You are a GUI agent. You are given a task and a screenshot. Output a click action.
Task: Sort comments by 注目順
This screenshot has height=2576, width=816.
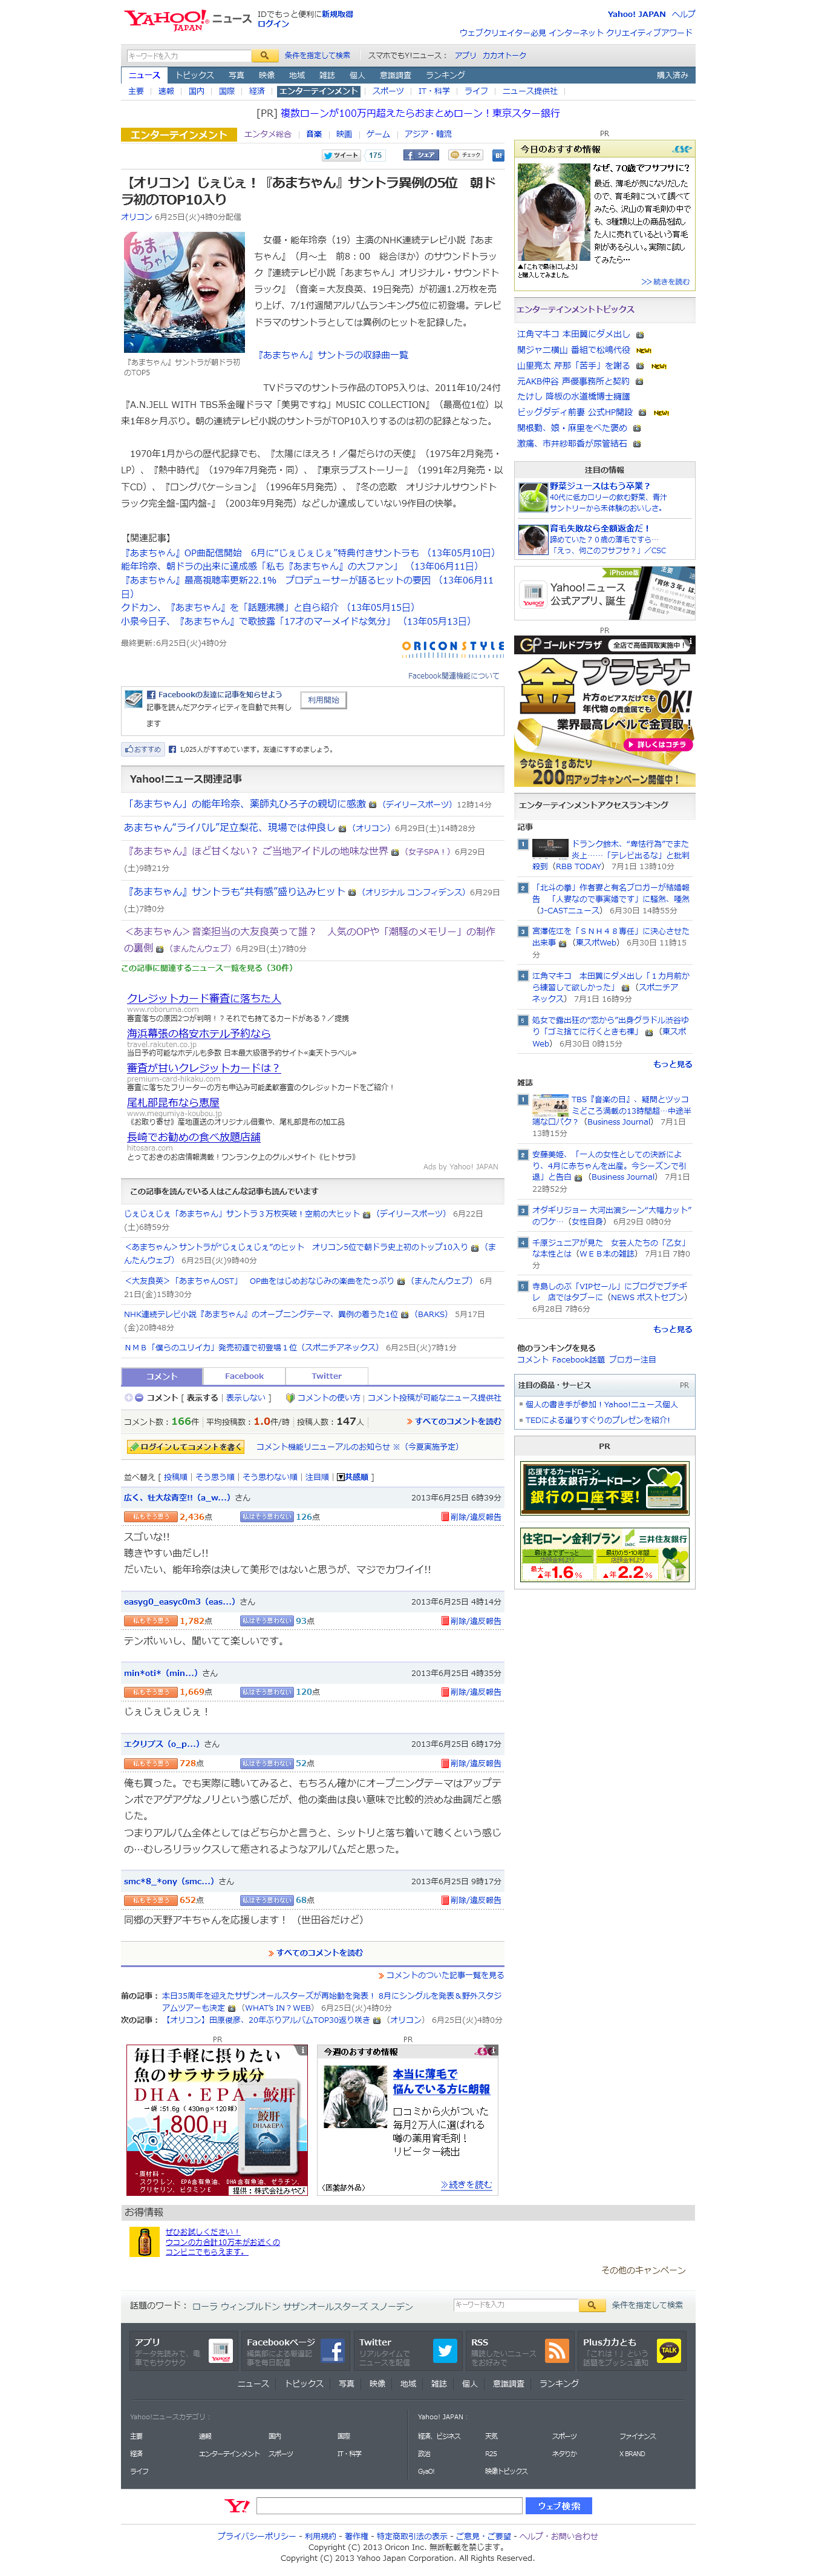click(317, 1477)
